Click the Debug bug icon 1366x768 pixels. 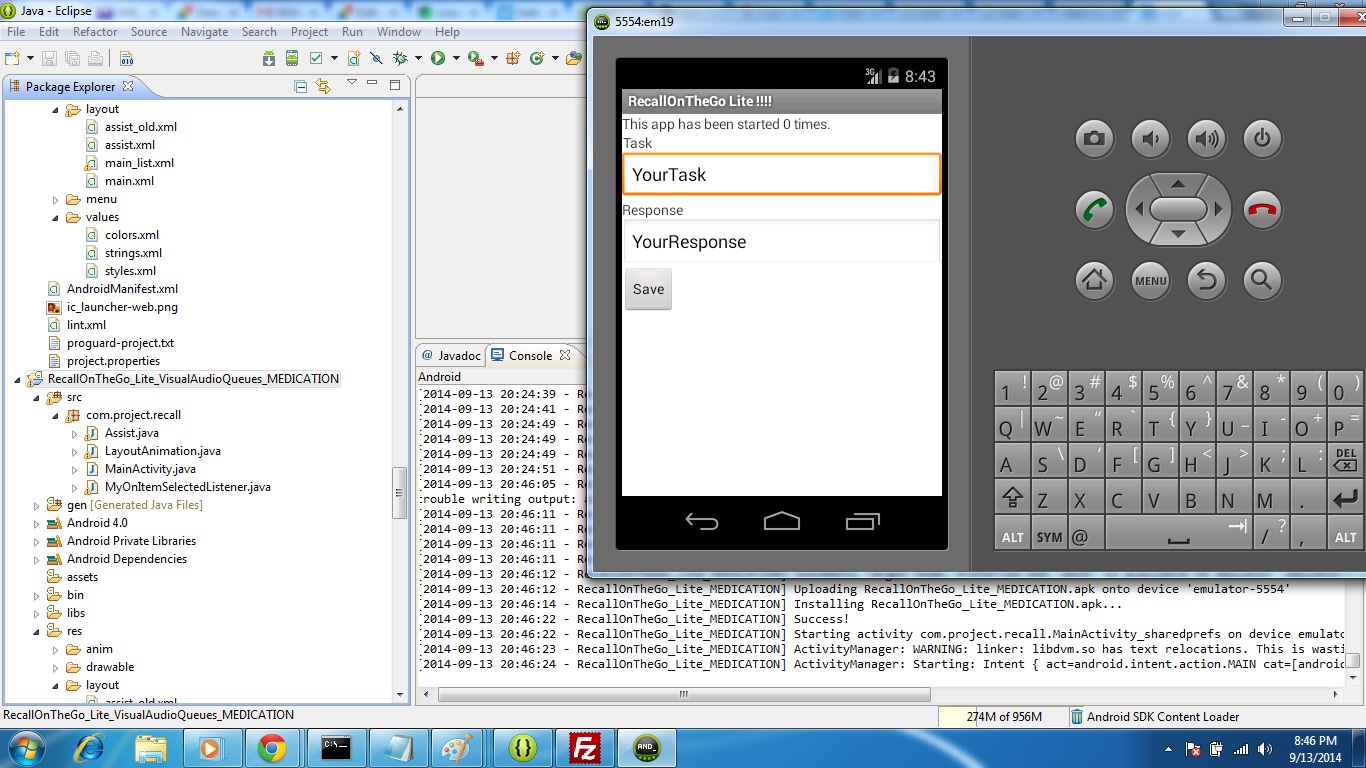[400, 58]
